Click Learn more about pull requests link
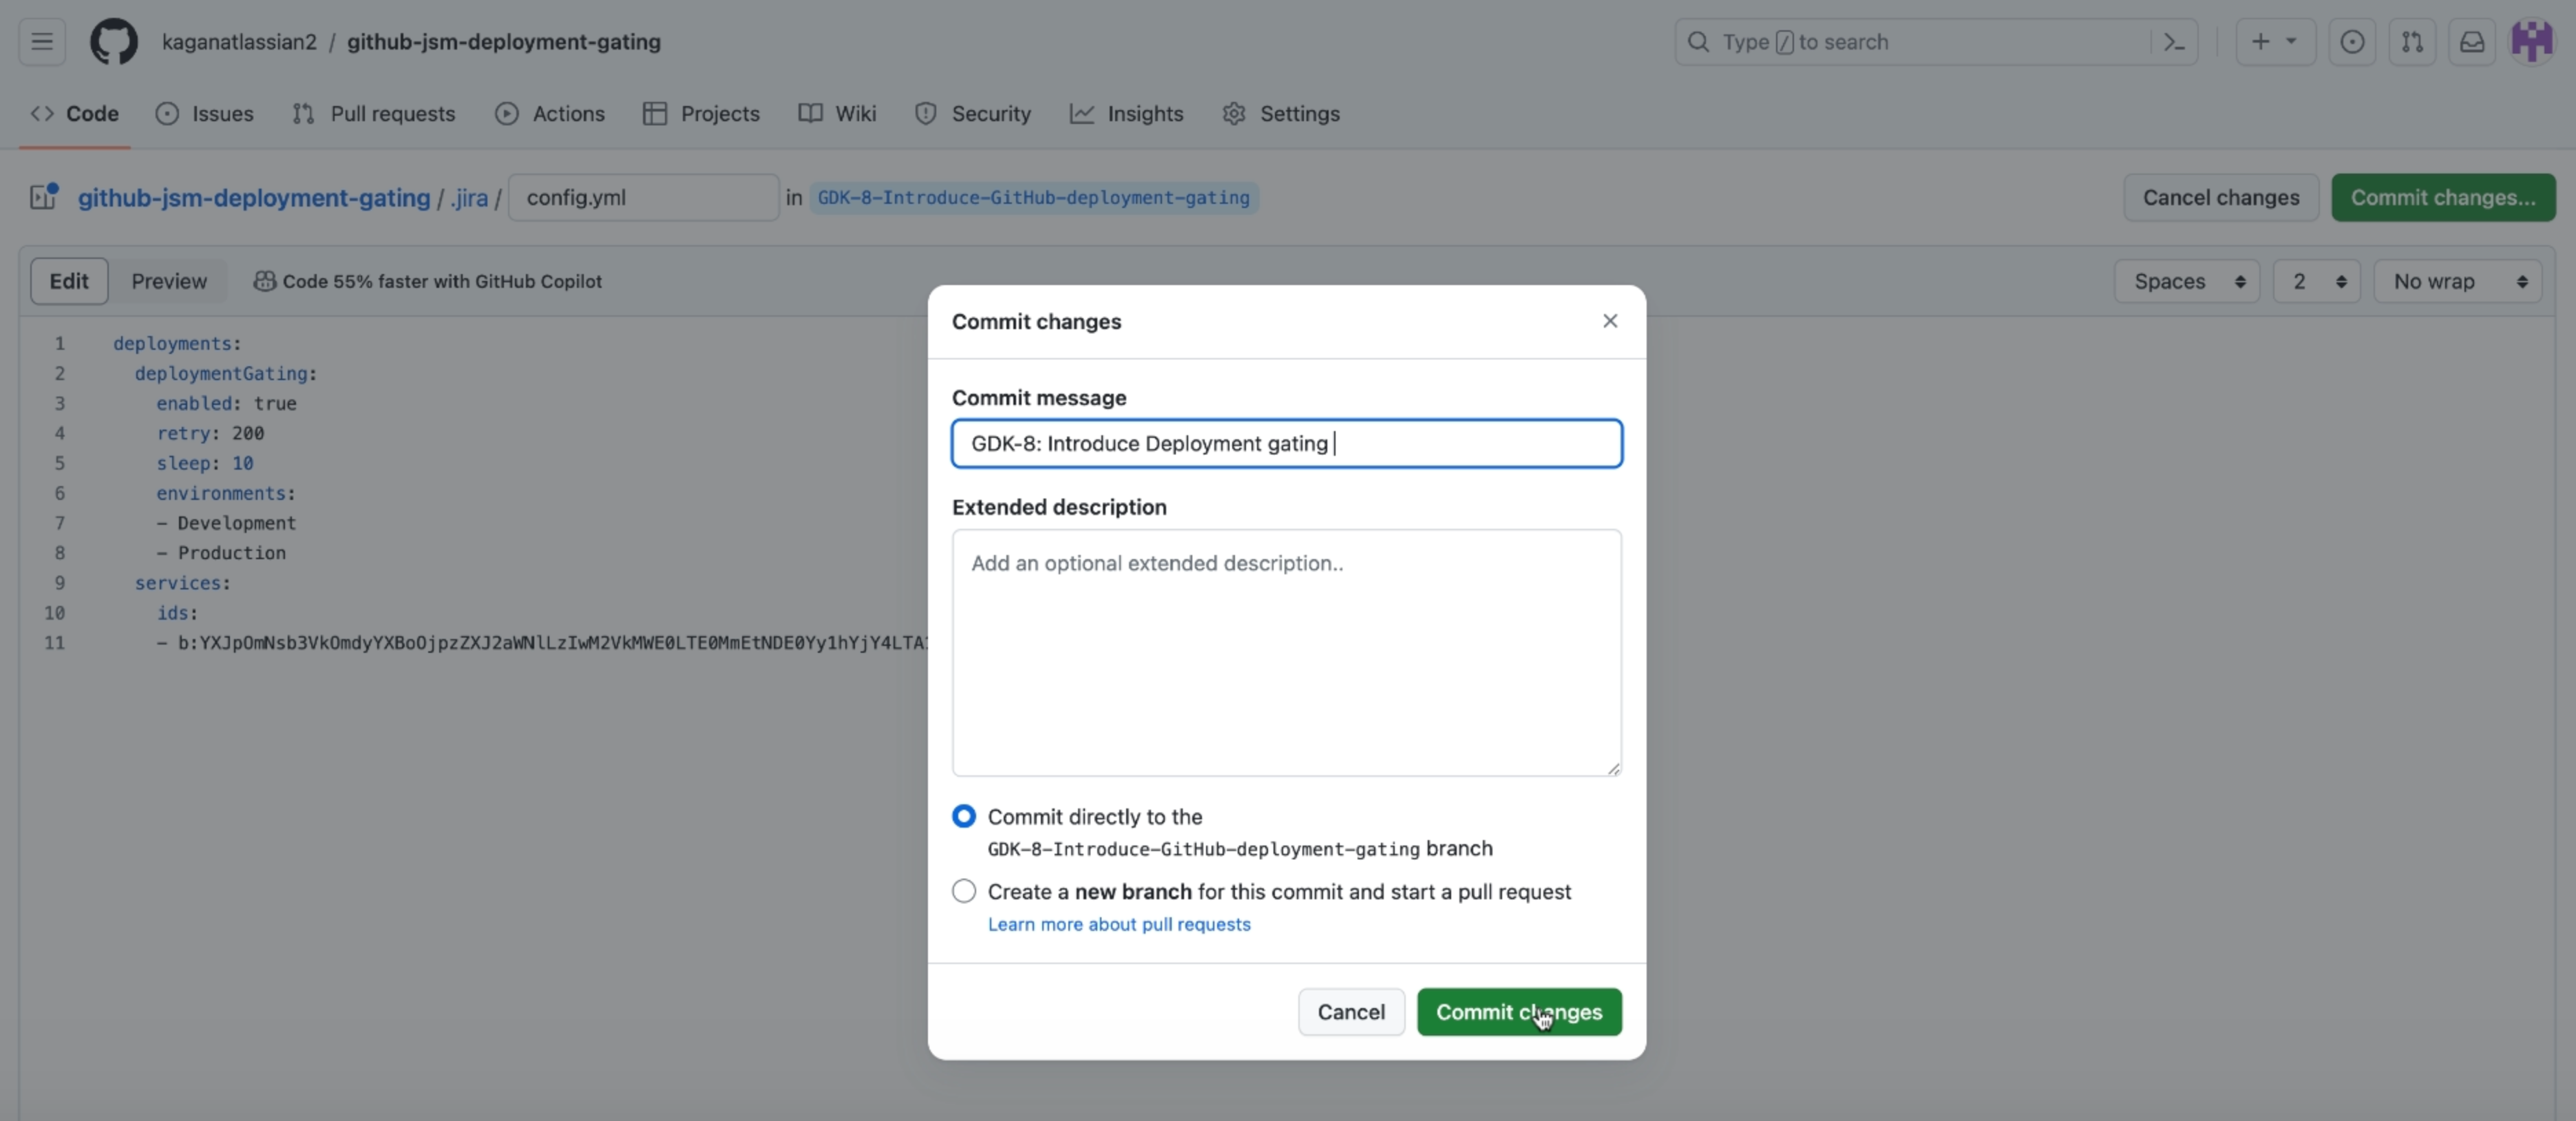Screen dimensions: 2576x1121 pyautogui.click(x=1118, y=925)
